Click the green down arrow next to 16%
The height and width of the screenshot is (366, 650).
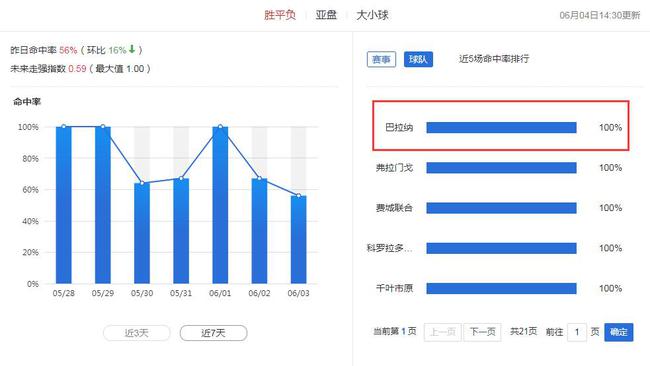point(132,49)
